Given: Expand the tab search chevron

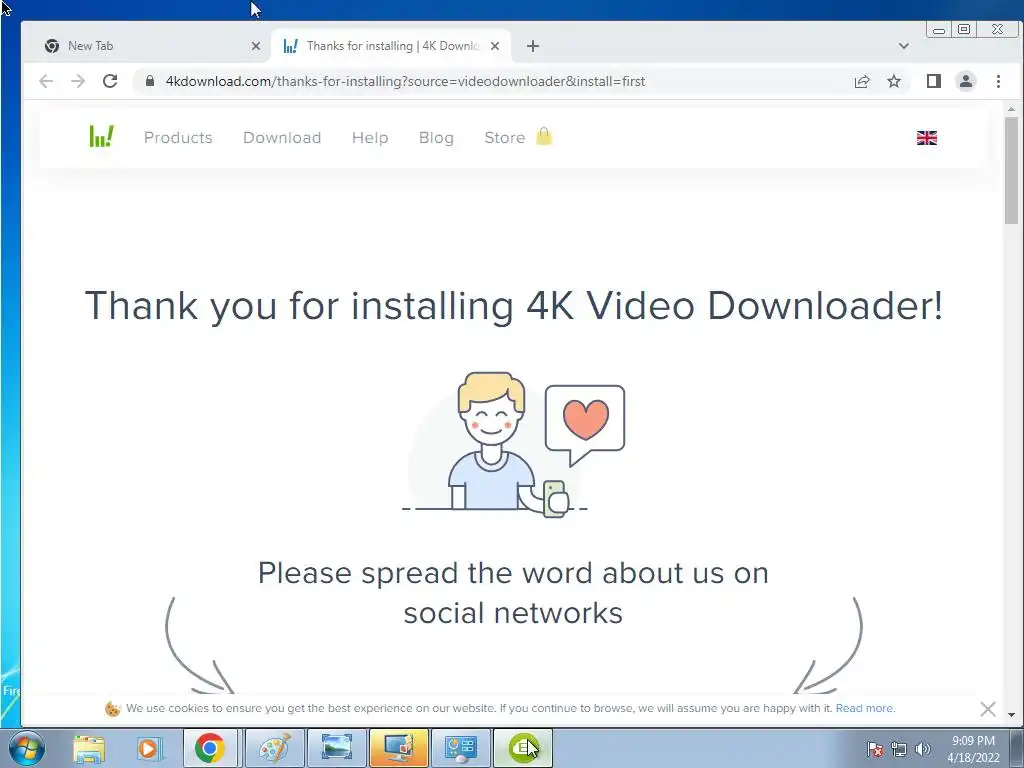Looking at the screenshot, I should (x=904, y=46).
